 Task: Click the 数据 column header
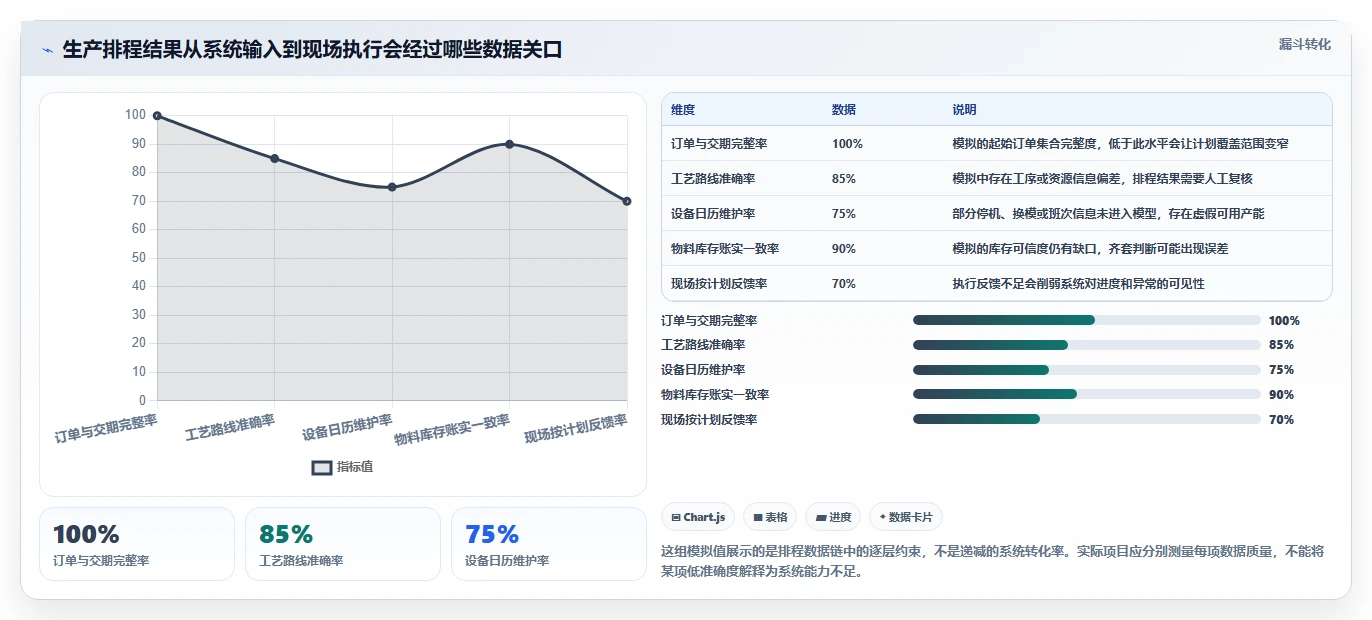(844, 110)
